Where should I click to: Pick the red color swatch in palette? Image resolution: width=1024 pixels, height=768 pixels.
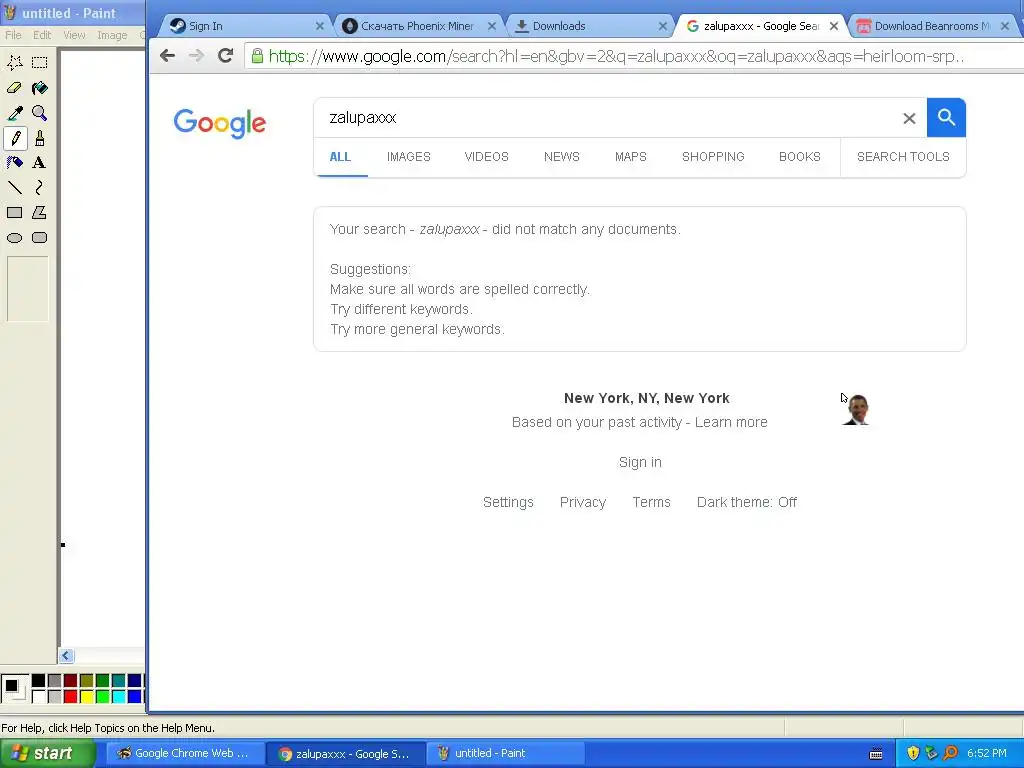[71, 697]
